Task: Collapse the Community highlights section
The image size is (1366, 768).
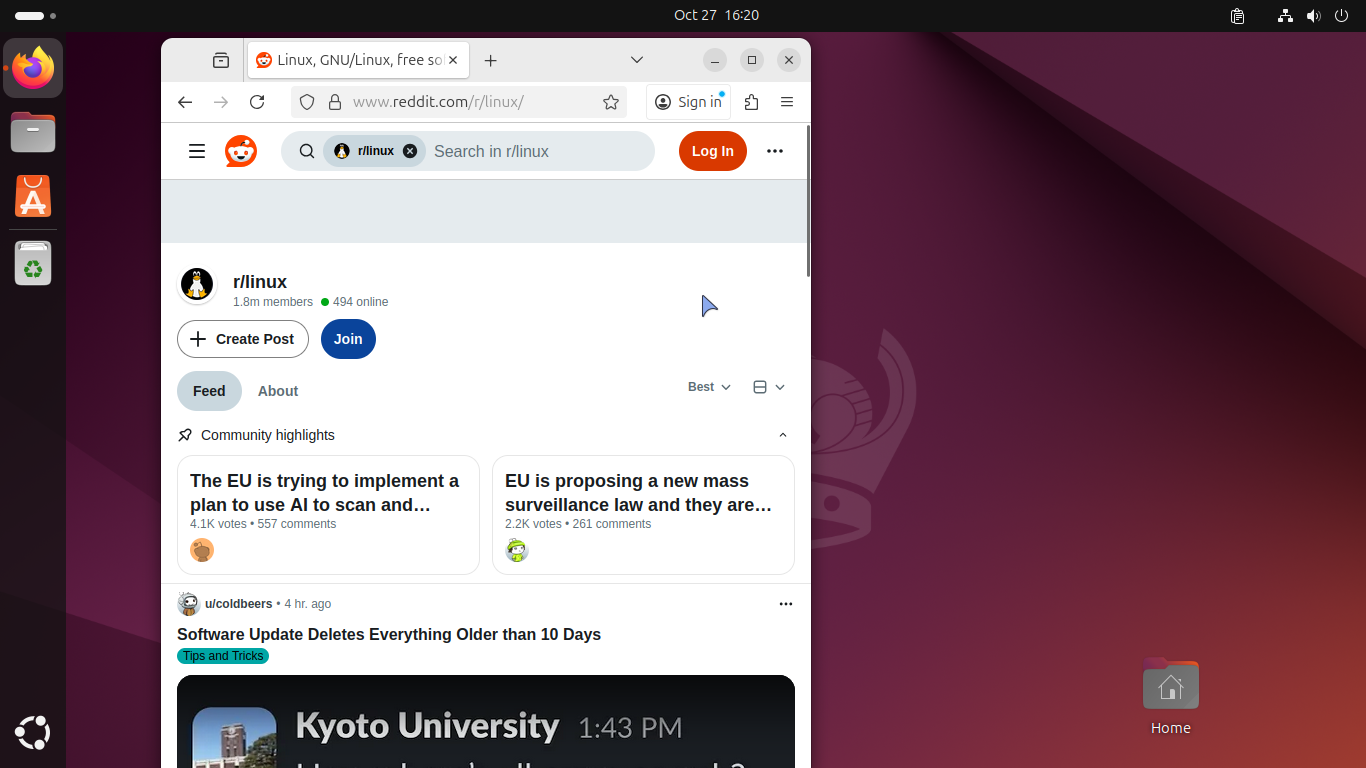Action: coord(783,435)
